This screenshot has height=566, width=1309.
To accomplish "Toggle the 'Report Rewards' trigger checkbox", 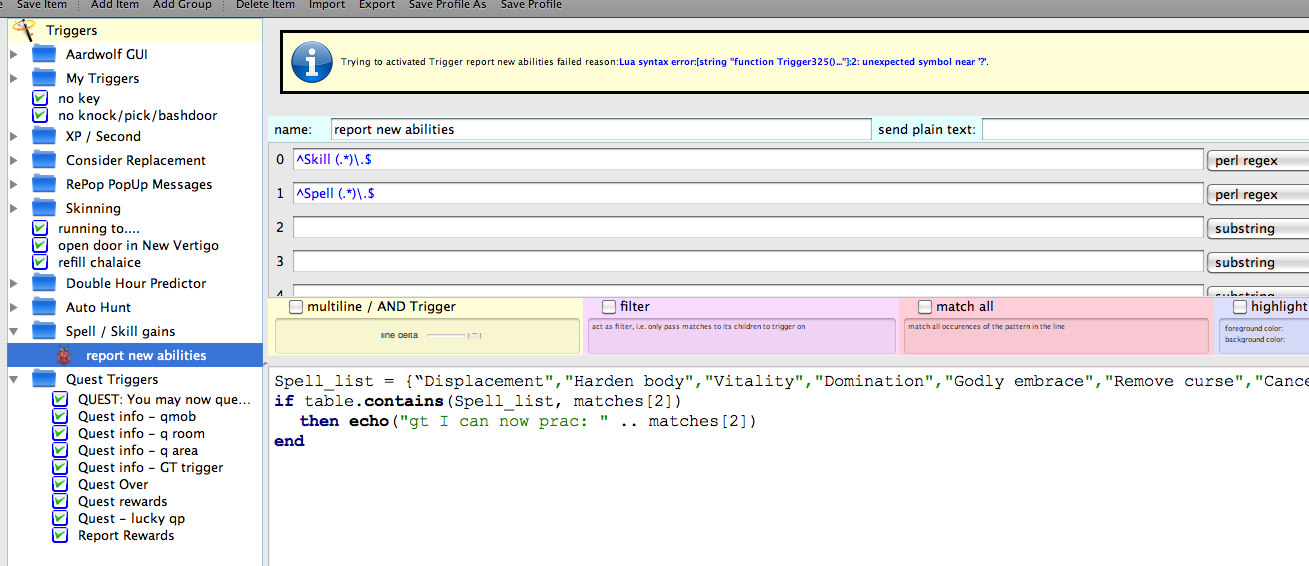I will tap(60, 535).
